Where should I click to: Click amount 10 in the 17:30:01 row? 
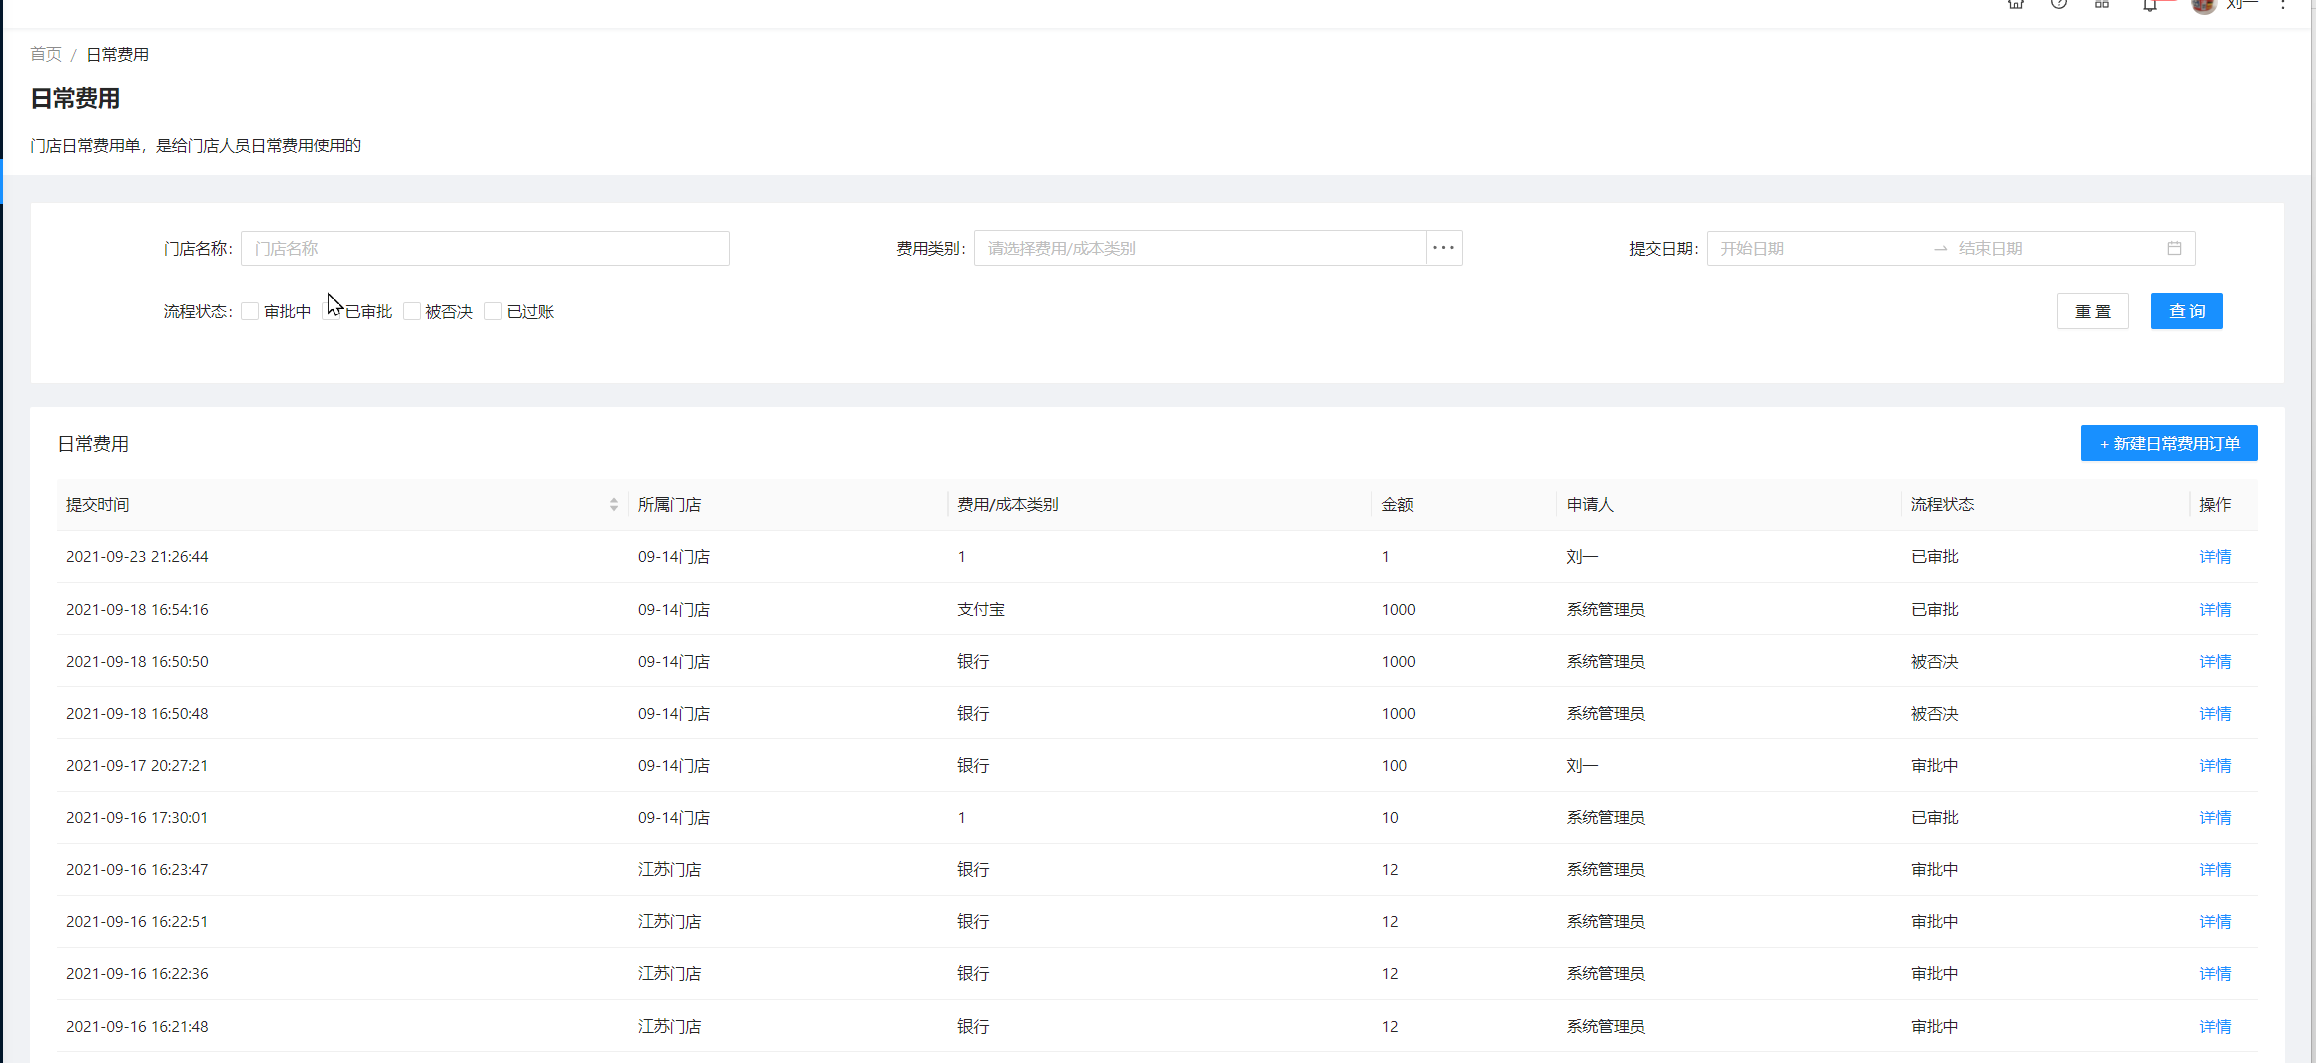pos(1390,817)
